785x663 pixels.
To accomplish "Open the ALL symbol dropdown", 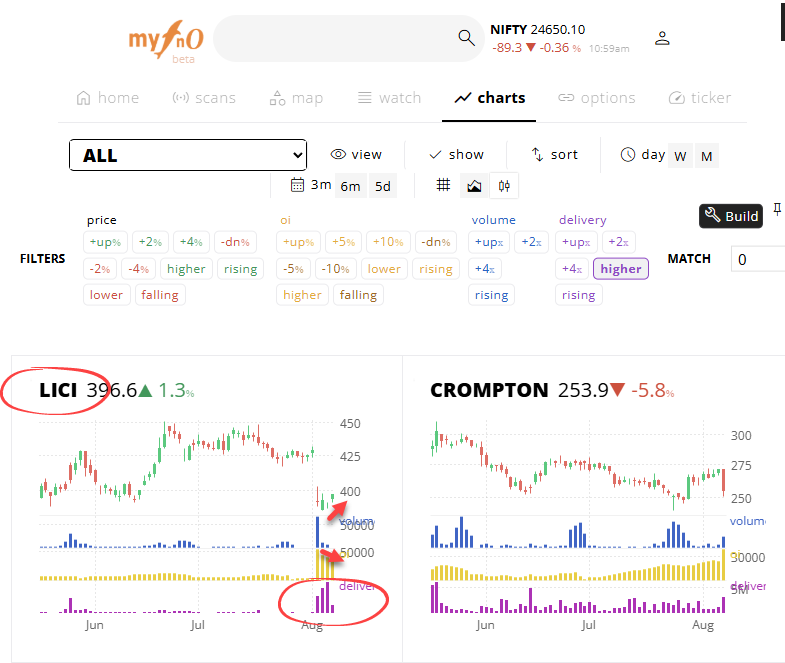I will point(188,155).
